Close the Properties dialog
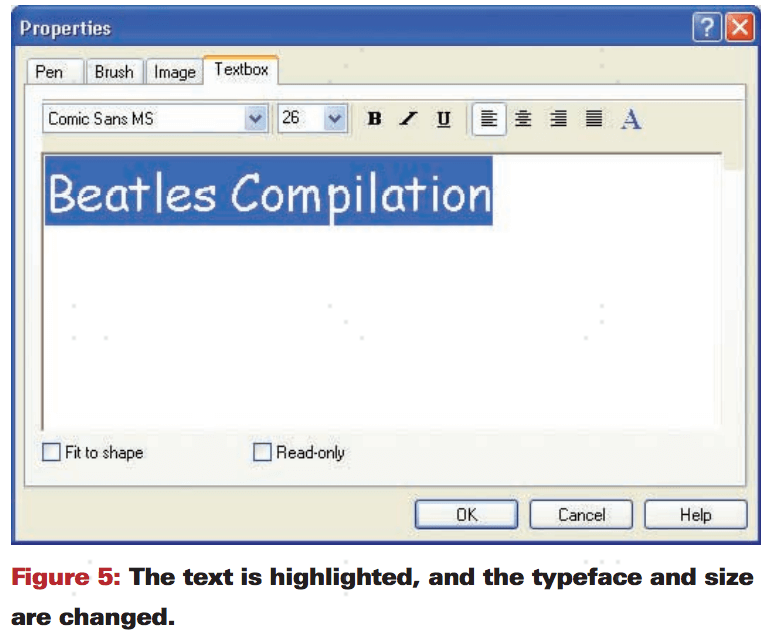This screenshot has width=768, height=632. [x=740, y=28]
